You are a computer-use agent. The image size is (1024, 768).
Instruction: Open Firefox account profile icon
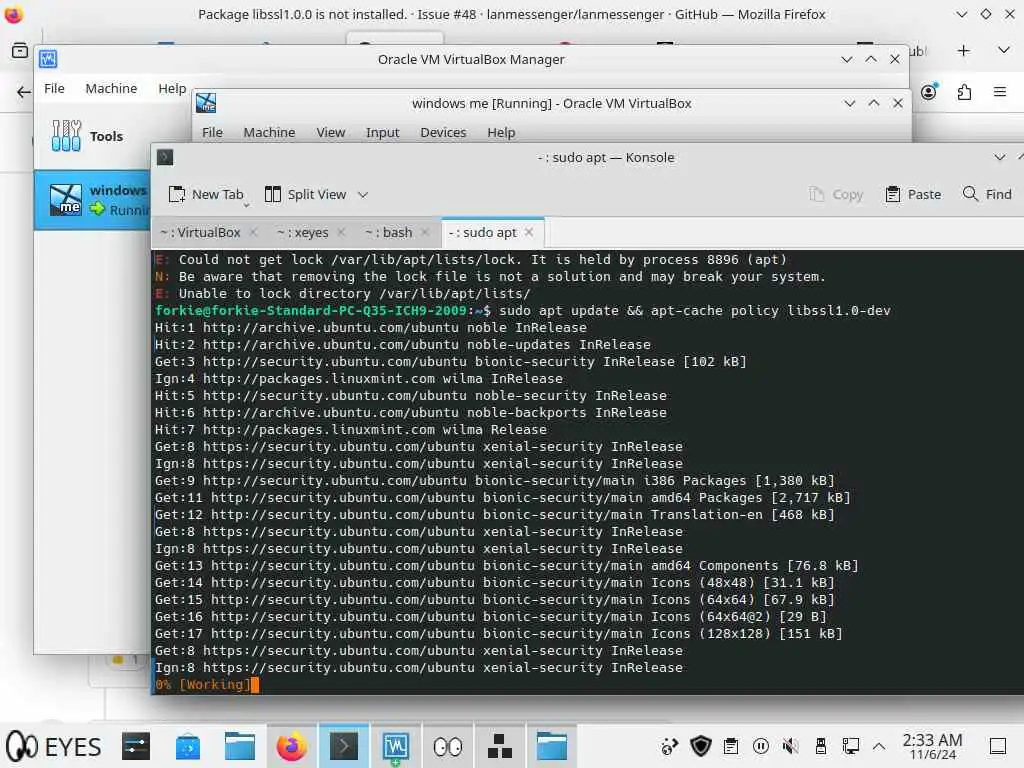(929, 92)
